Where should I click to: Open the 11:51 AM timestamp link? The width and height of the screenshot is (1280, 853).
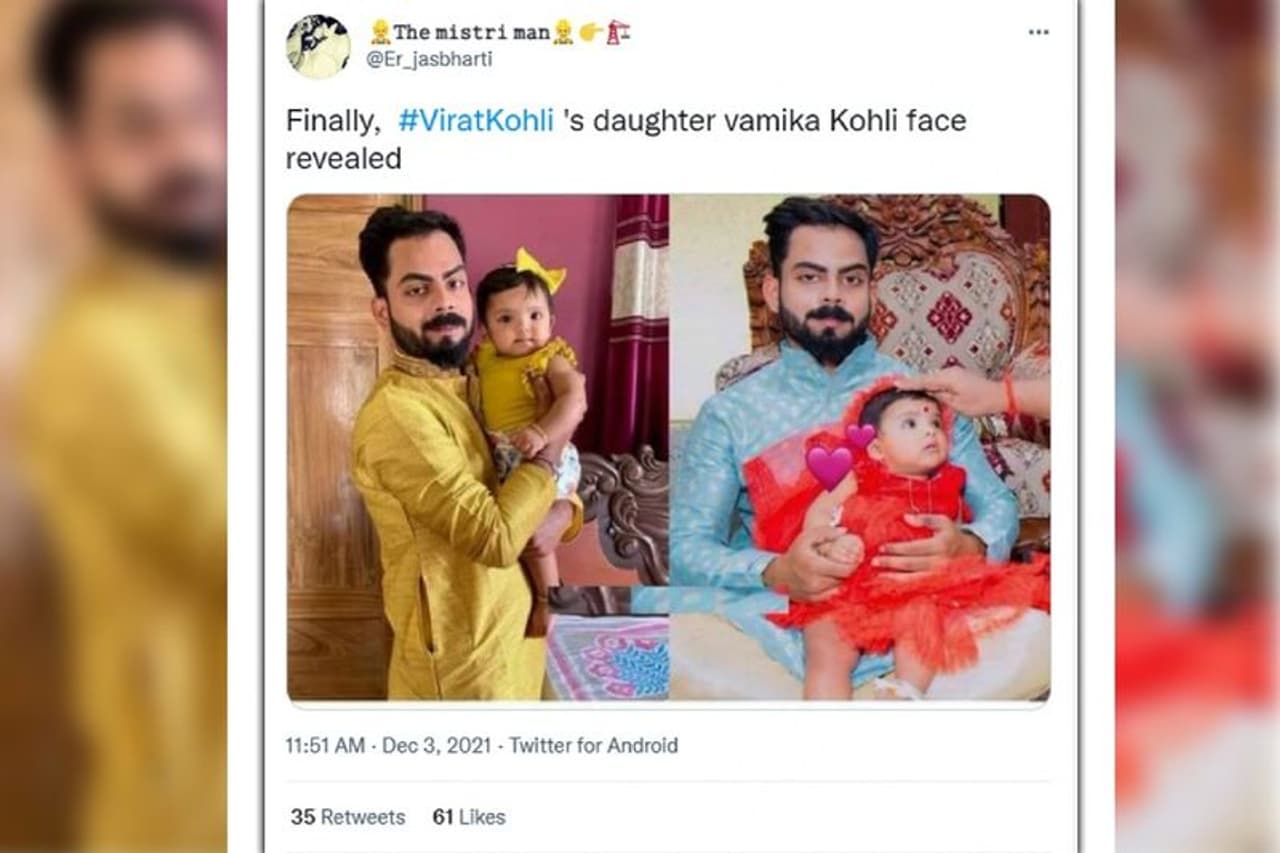325,746
